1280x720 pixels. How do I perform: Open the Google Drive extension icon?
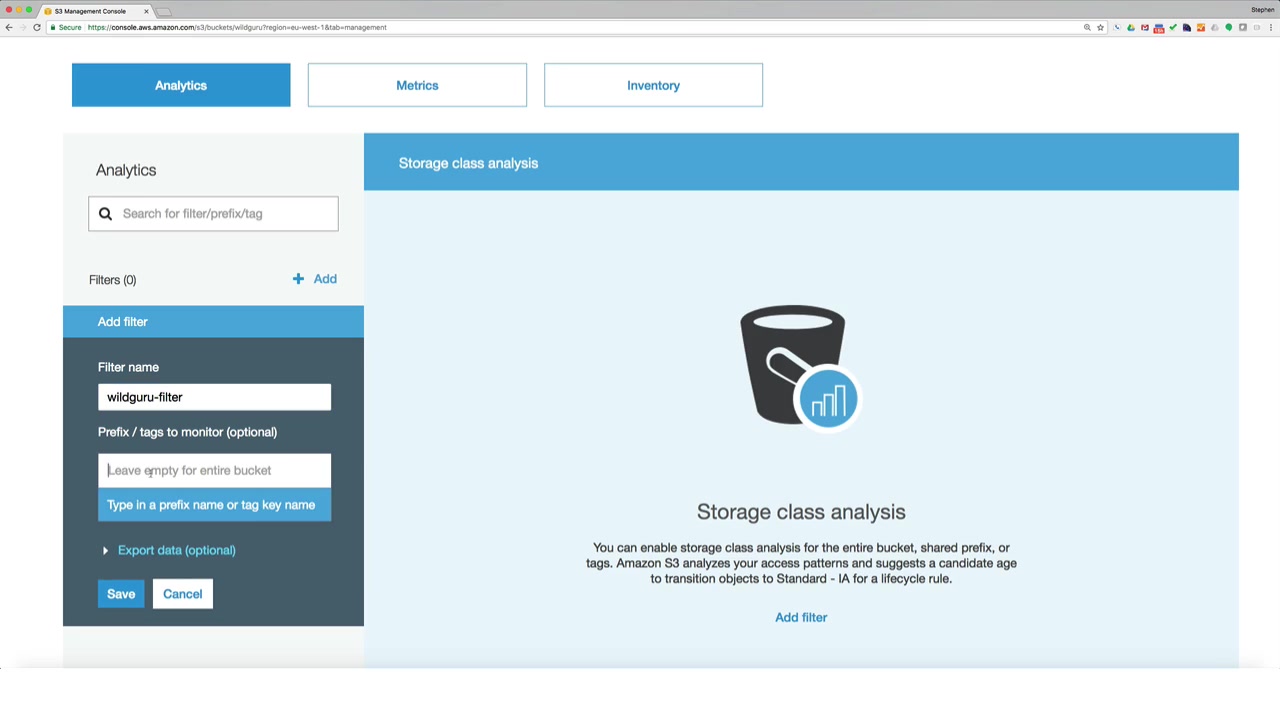[1131, 27]
